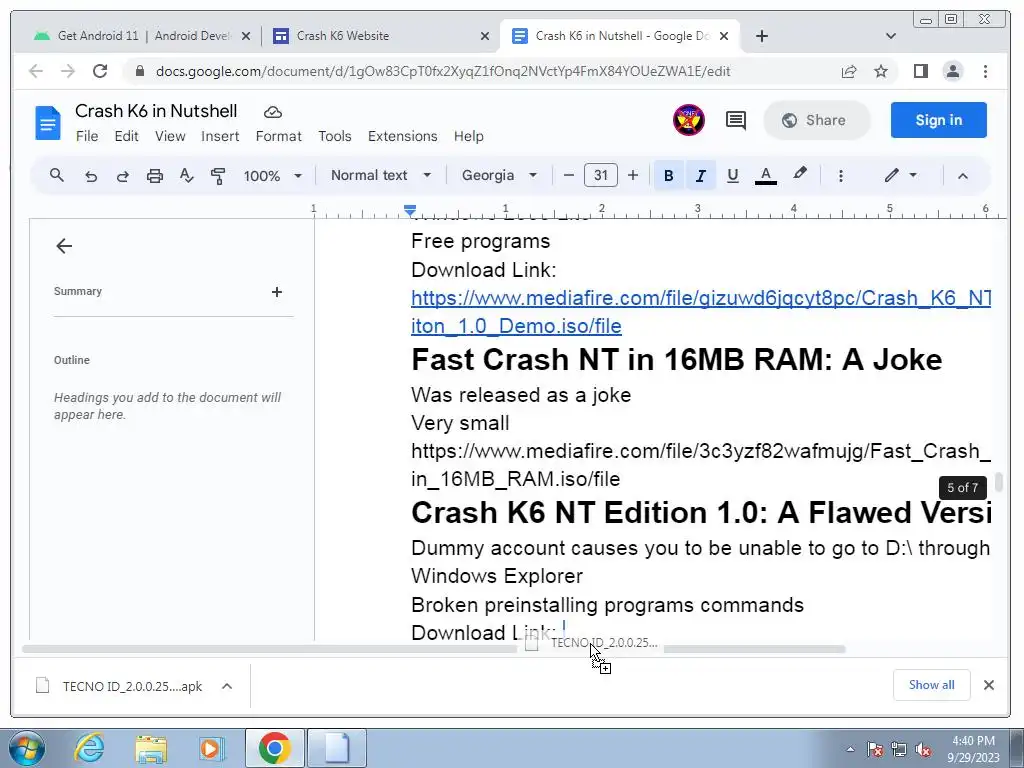
Task: Switch to Get Android 11 tab
Action: click(142, 36)
